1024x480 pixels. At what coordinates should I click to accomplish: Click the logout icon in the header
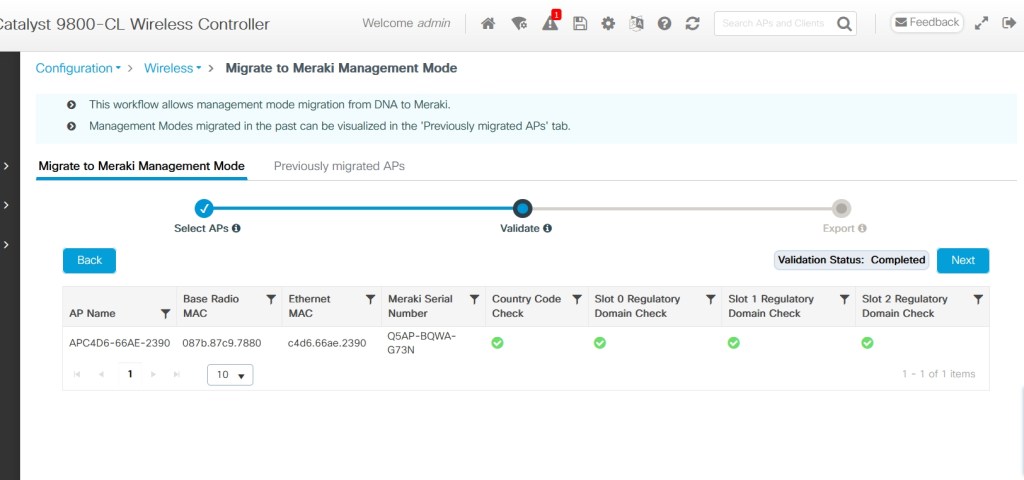coord(1009,23)
